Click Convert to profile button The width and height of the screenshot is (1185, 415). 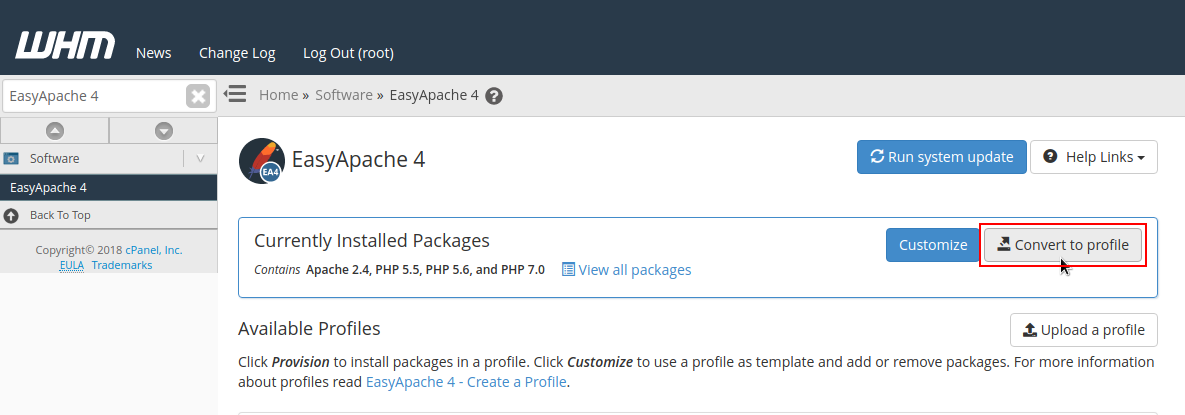(1063, 245)
